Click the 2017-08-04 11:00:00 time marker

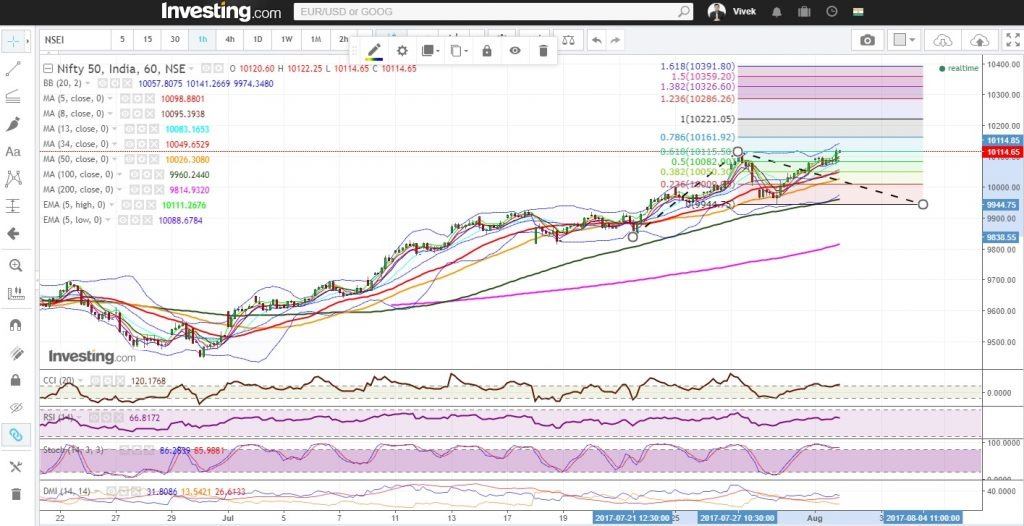(x=922, y=518)
